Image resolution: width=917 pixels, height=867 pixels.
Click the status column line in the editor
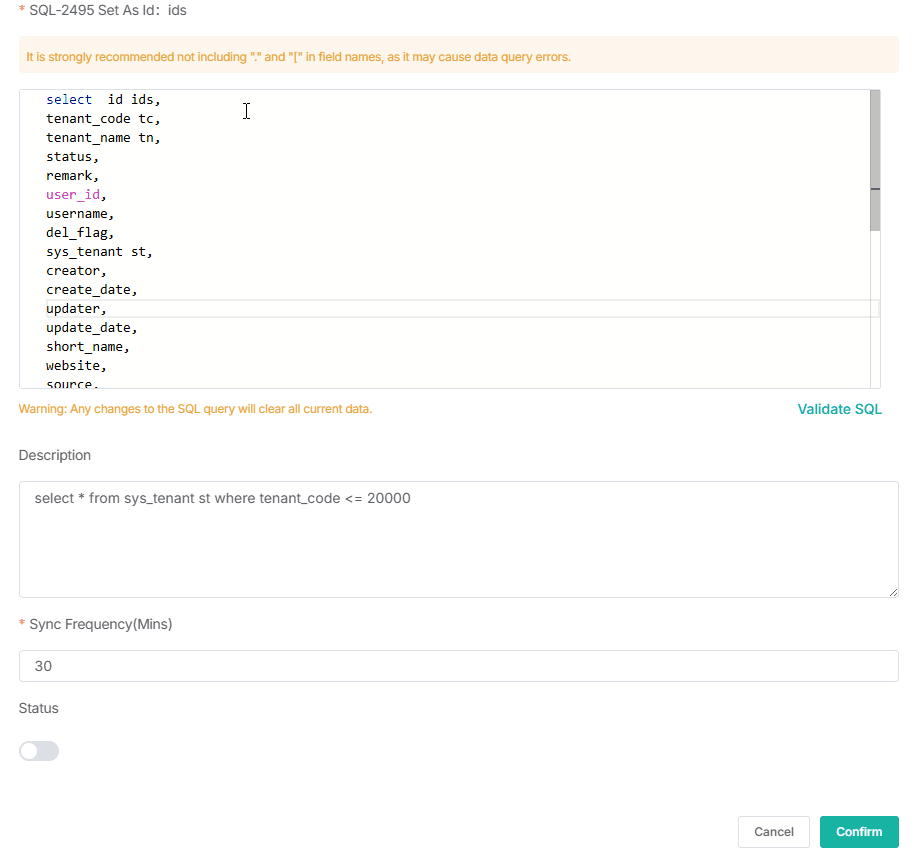[69, 156]
